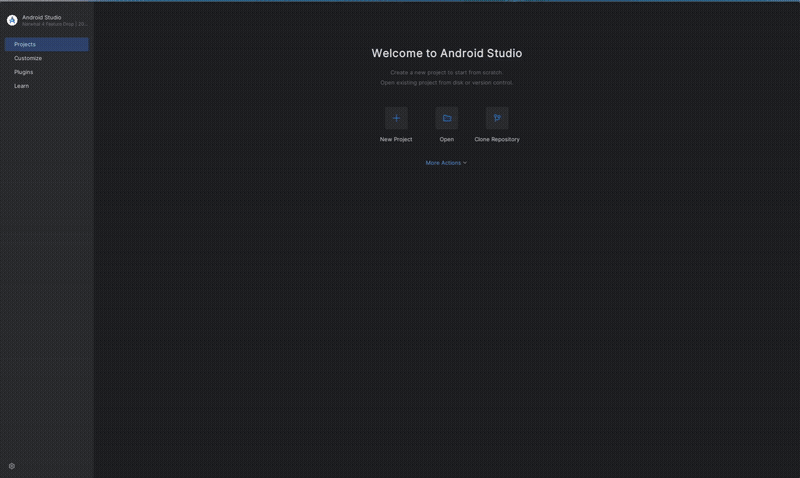The height and width of the screenshot is (478, 800).
Task: Select the Projects tab in the sidebar
Action: [46, 44]
